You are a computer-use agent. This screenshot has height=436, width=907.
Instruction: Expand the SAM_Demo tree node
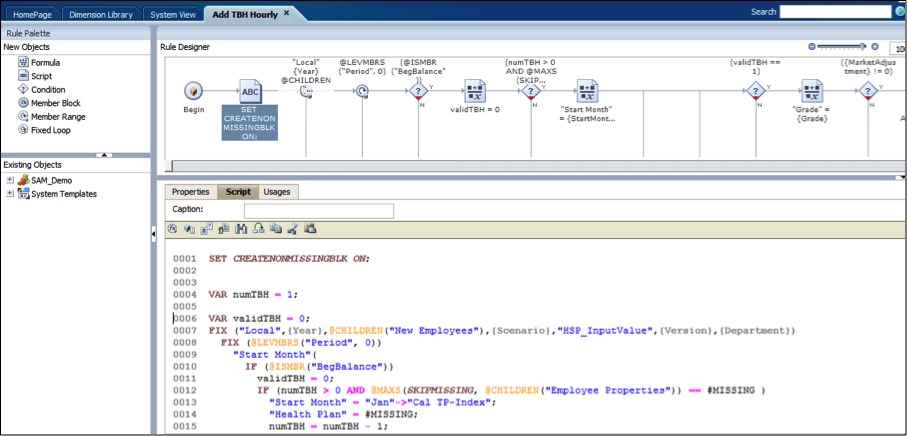[10, 180]
